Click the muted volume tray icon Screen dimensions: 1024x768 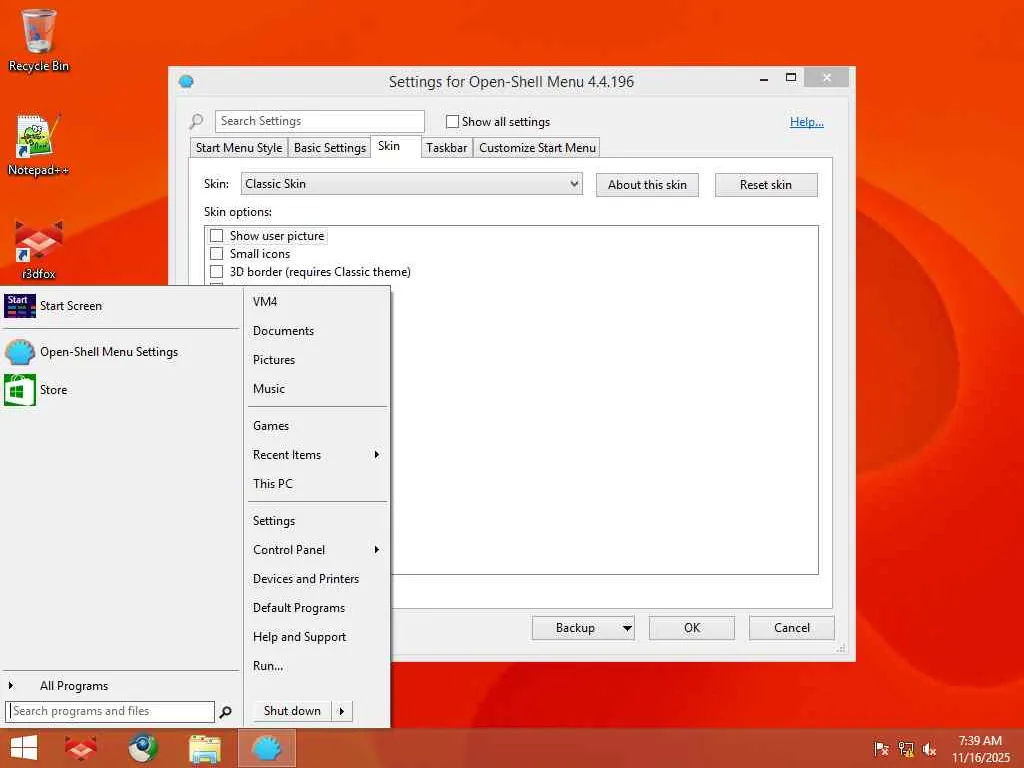coord(929,748)
